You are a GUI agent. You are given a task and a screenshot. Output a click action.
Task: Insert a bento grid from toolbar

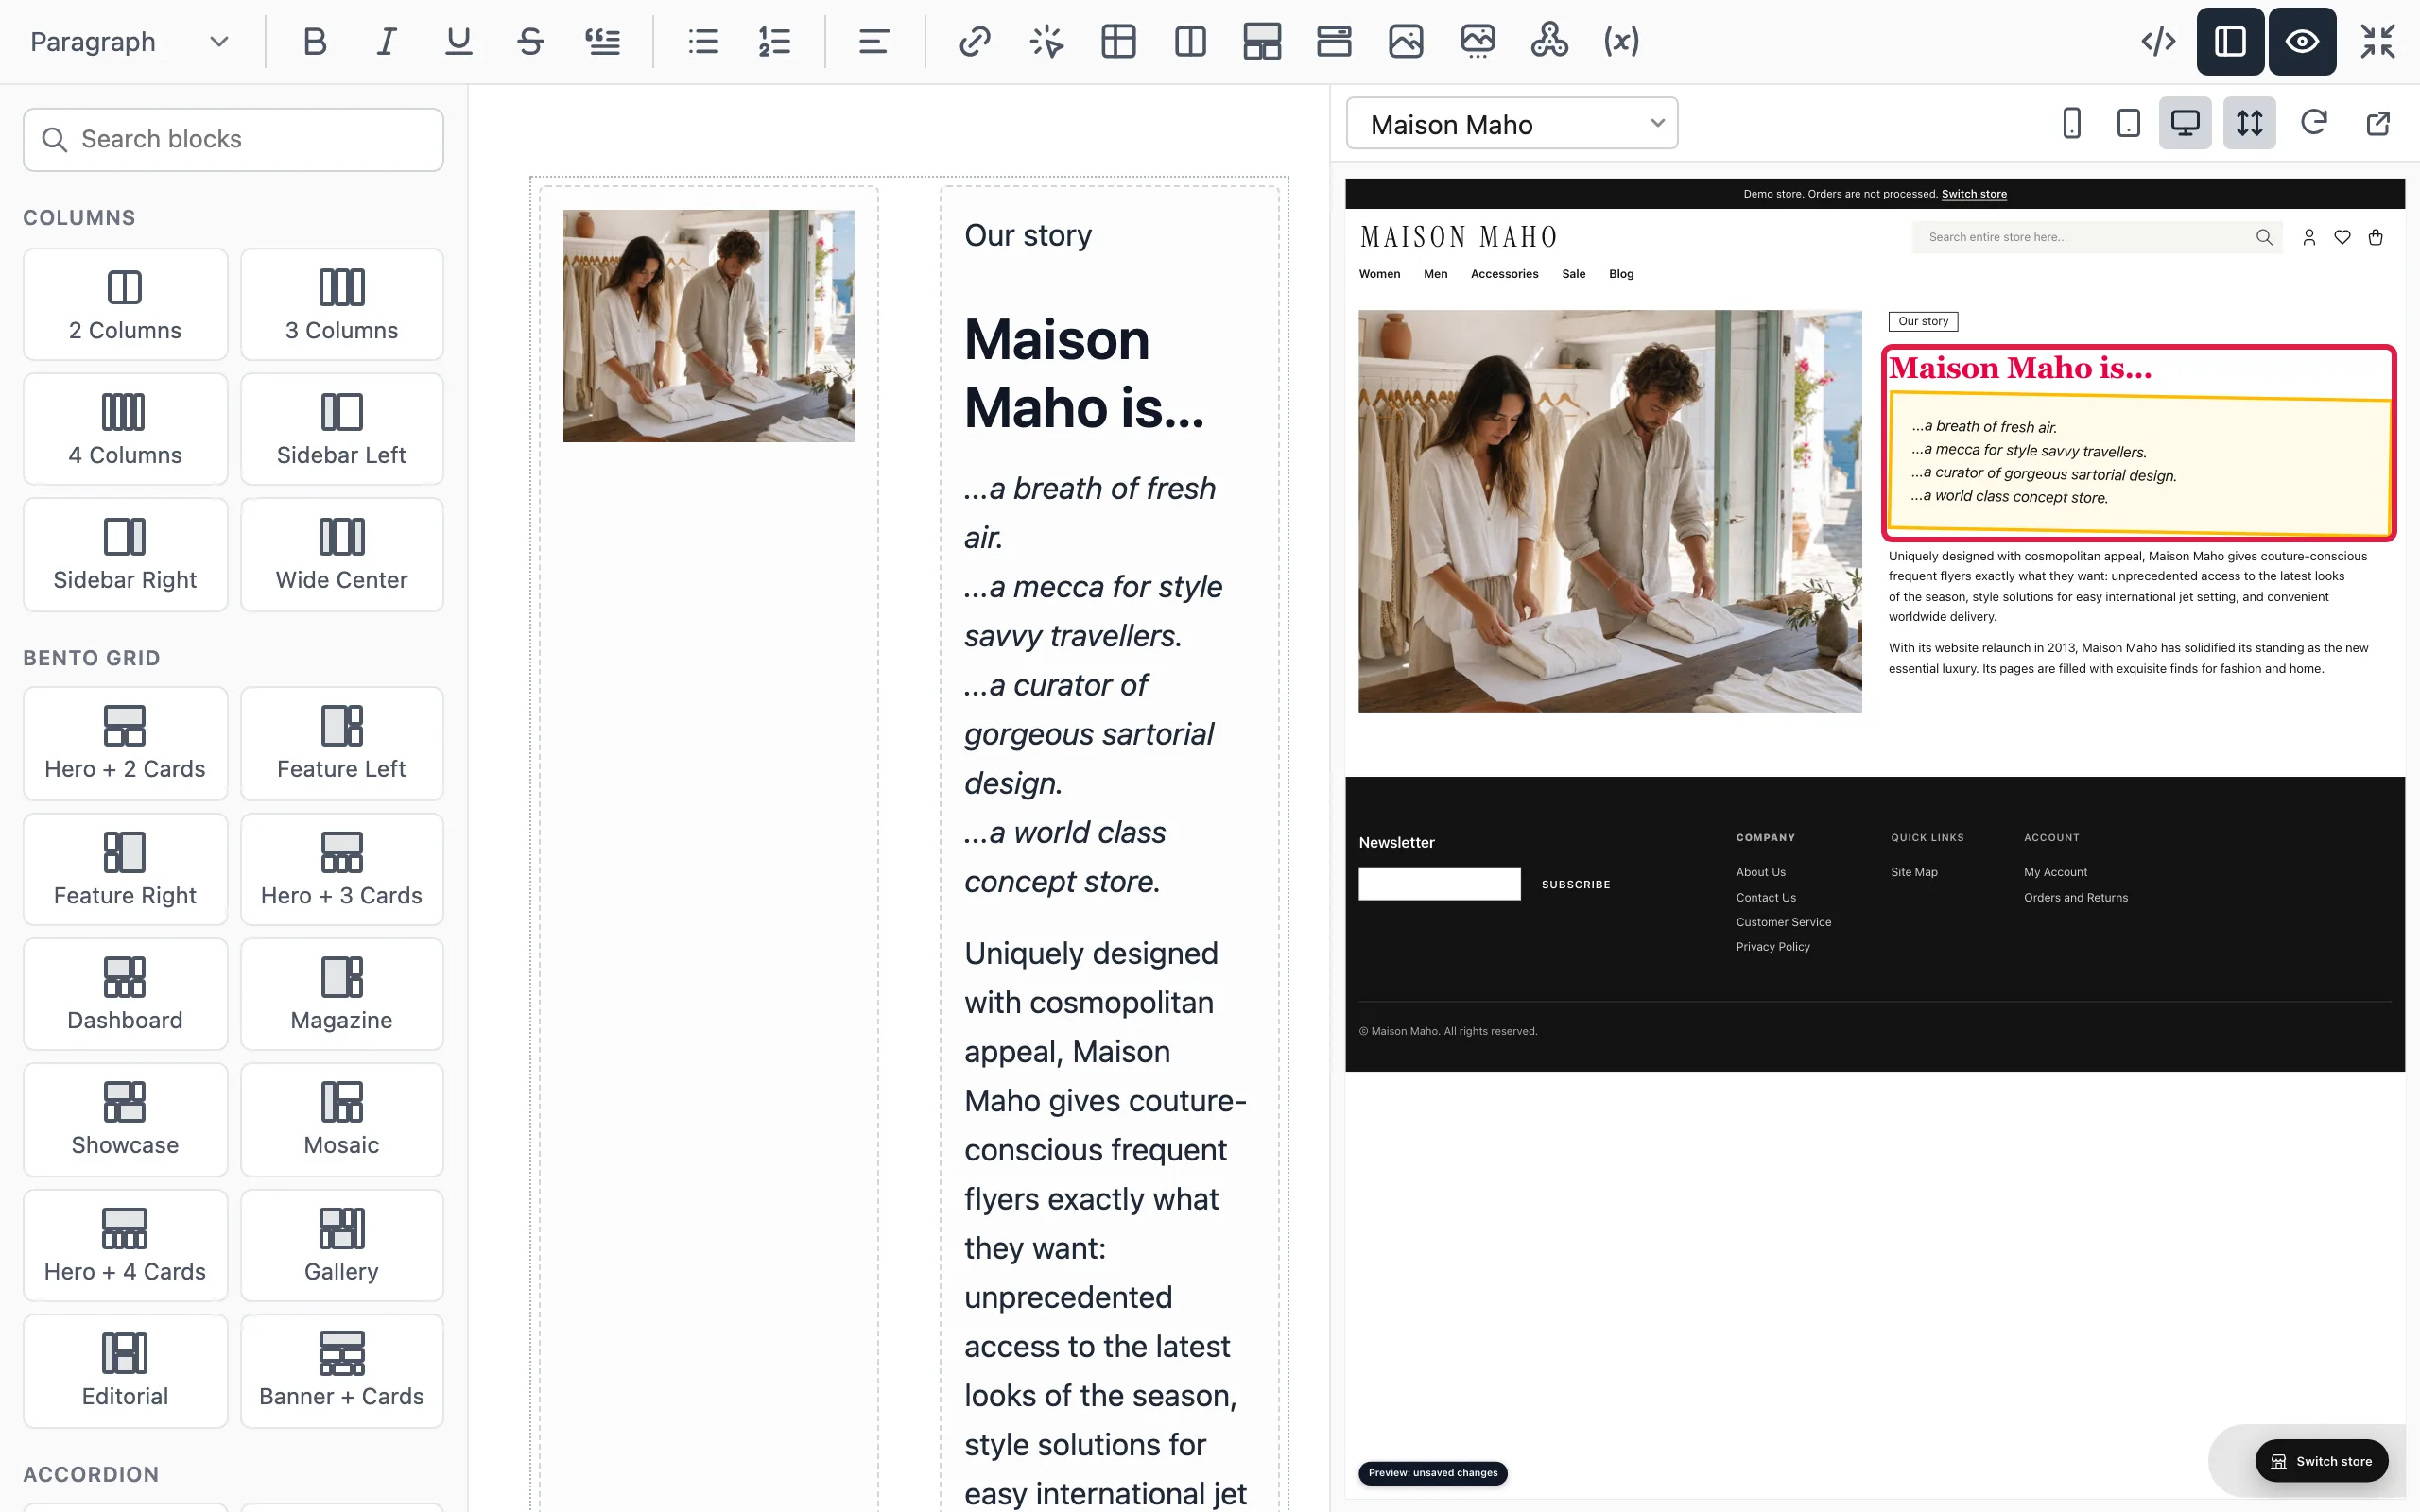click(1262, 41)
